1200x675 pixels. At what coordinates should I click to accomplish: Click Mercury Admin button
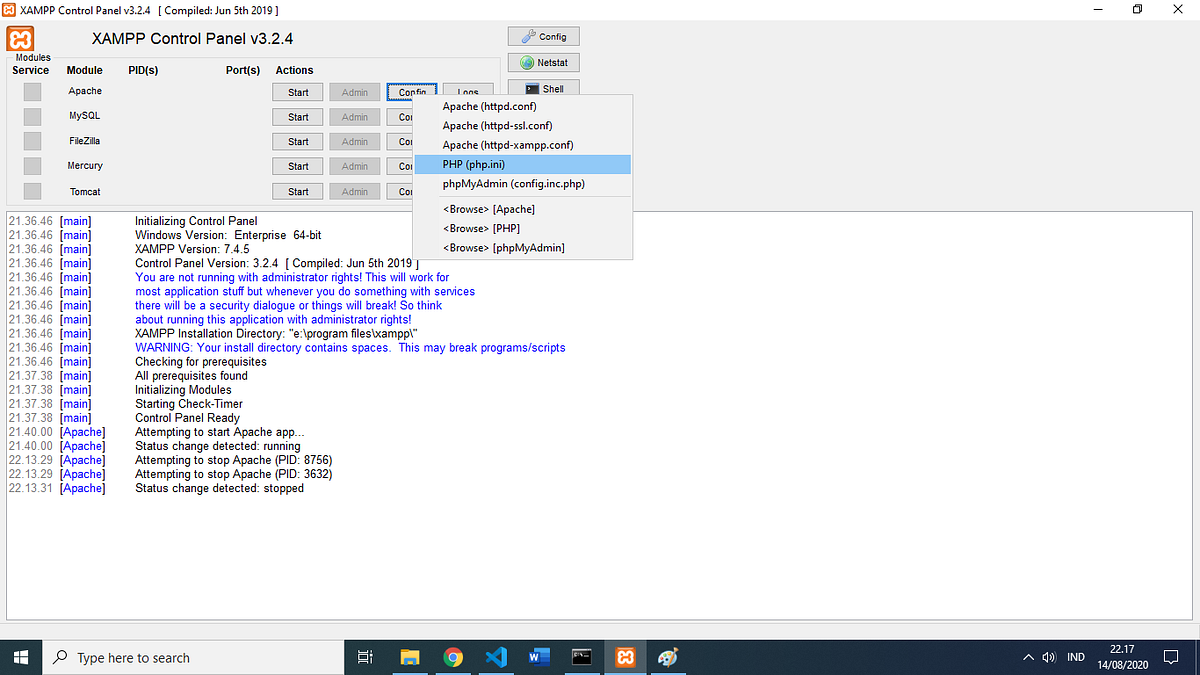pyautogui.click(x=355, y=167)
